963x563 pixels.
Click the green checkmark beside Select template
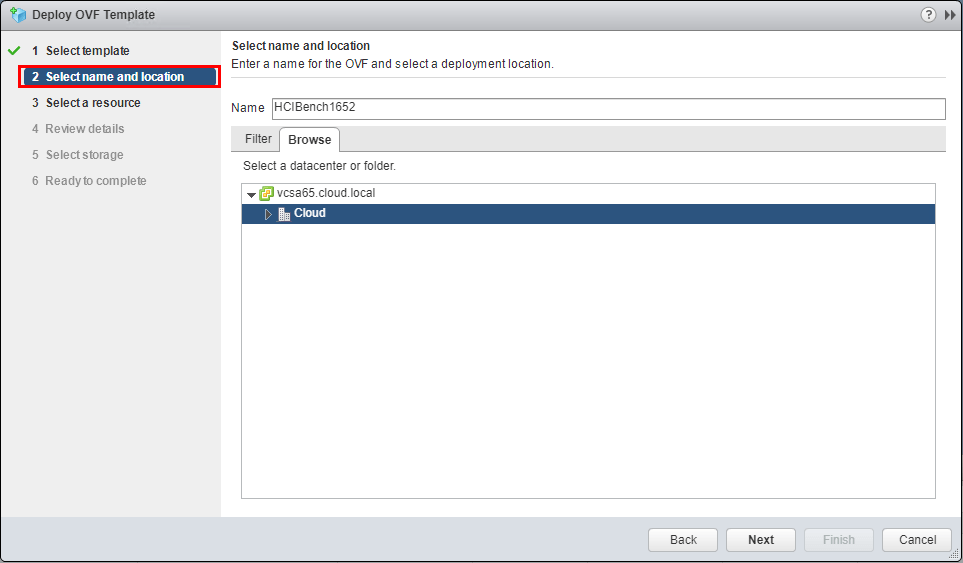14,51
